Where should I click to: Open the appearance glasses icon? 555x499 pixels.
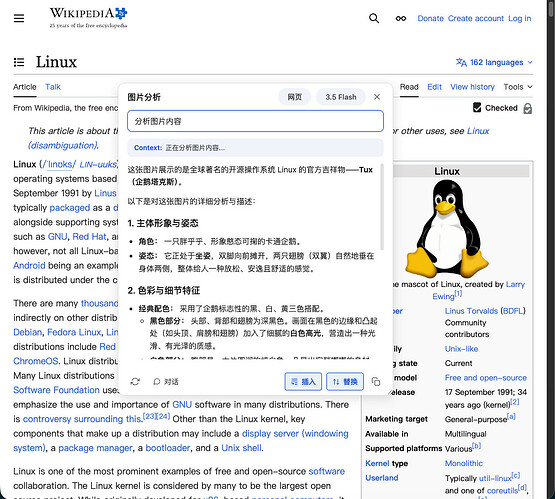tap(401, 18)
